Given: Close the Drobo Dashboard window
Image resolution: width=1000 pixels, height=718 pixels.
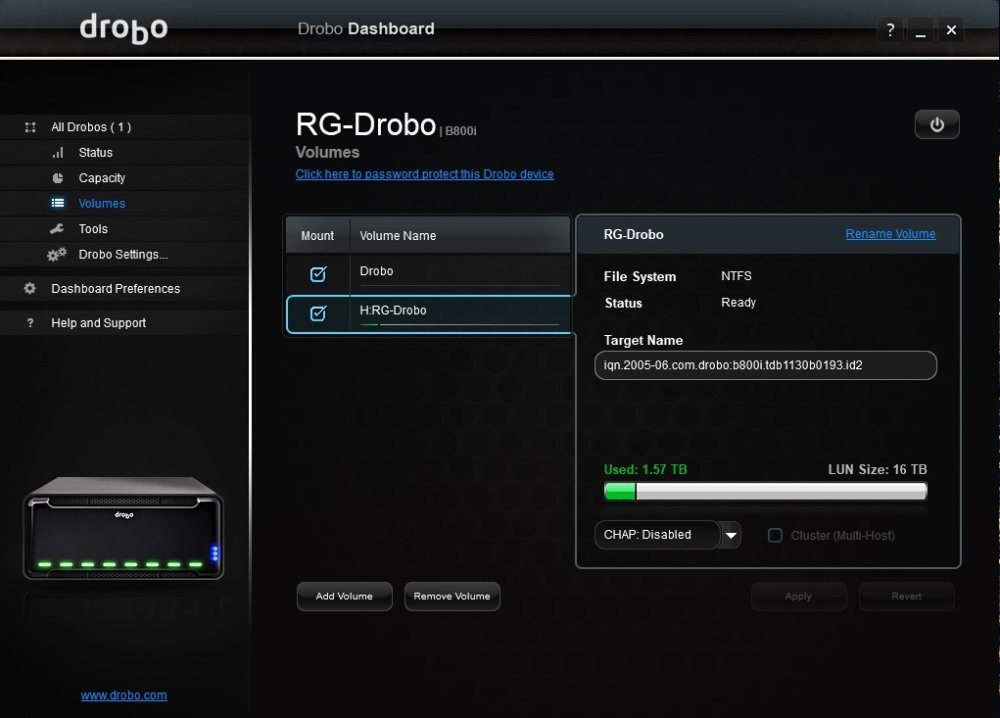Looking at the screenshot, I should click(951, 30).
